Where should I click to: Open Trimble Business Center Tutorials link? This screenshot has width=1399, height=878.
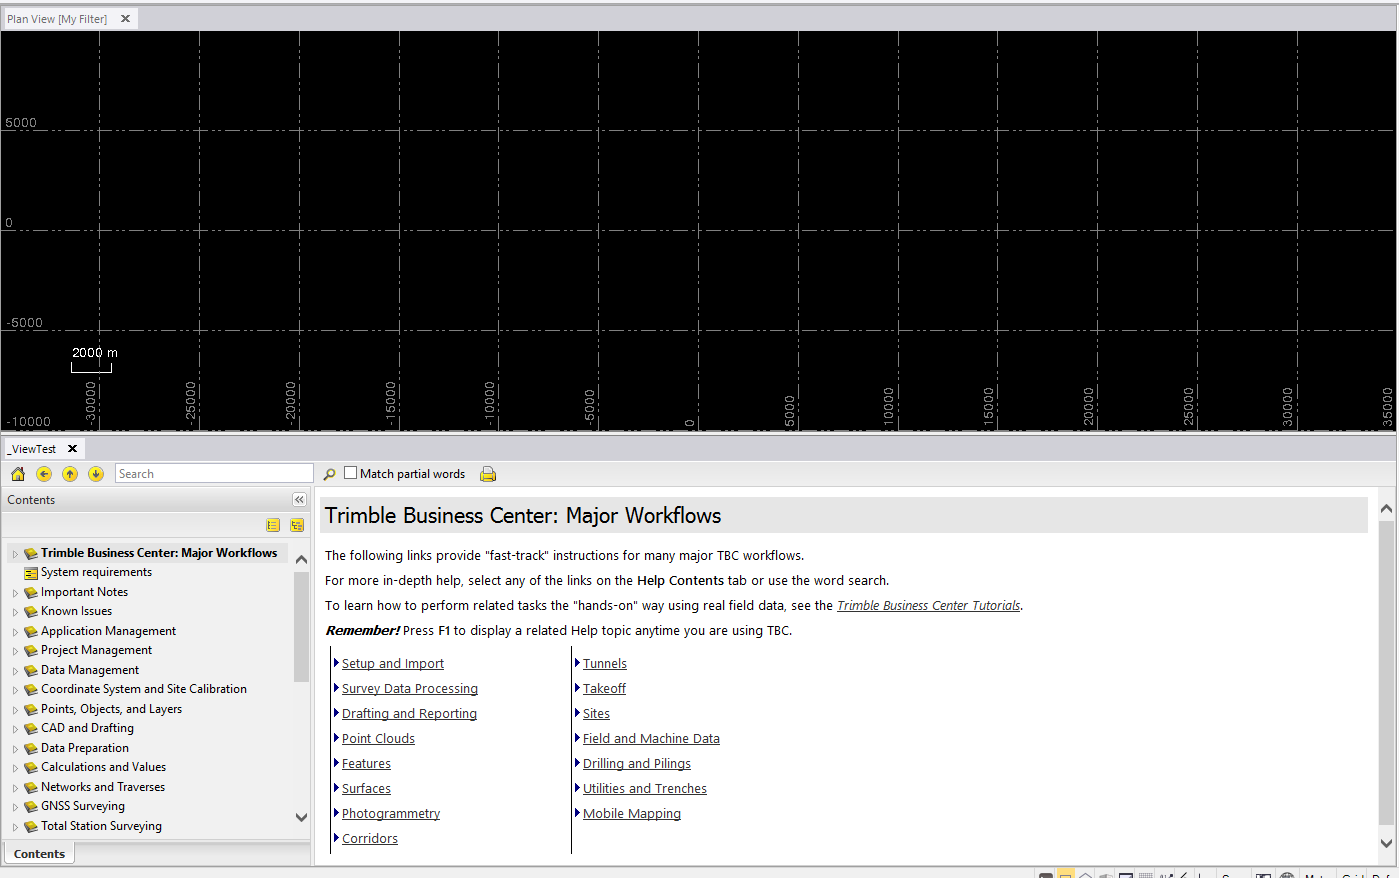click(928, 606)
